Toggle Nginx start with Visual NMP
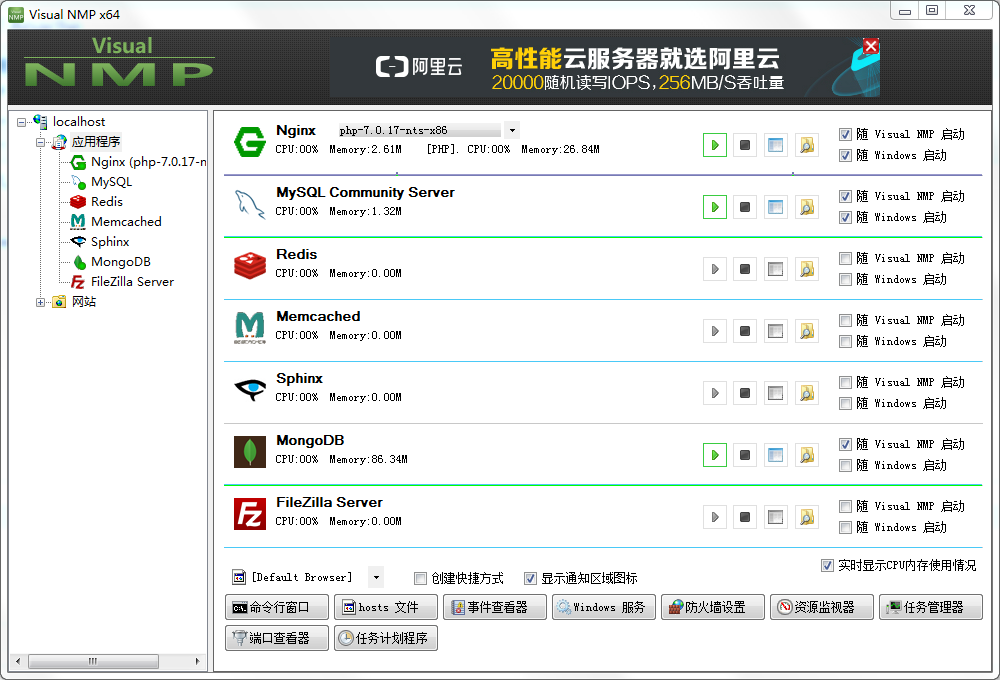1000x680 pixels. (x=846, y=135)
